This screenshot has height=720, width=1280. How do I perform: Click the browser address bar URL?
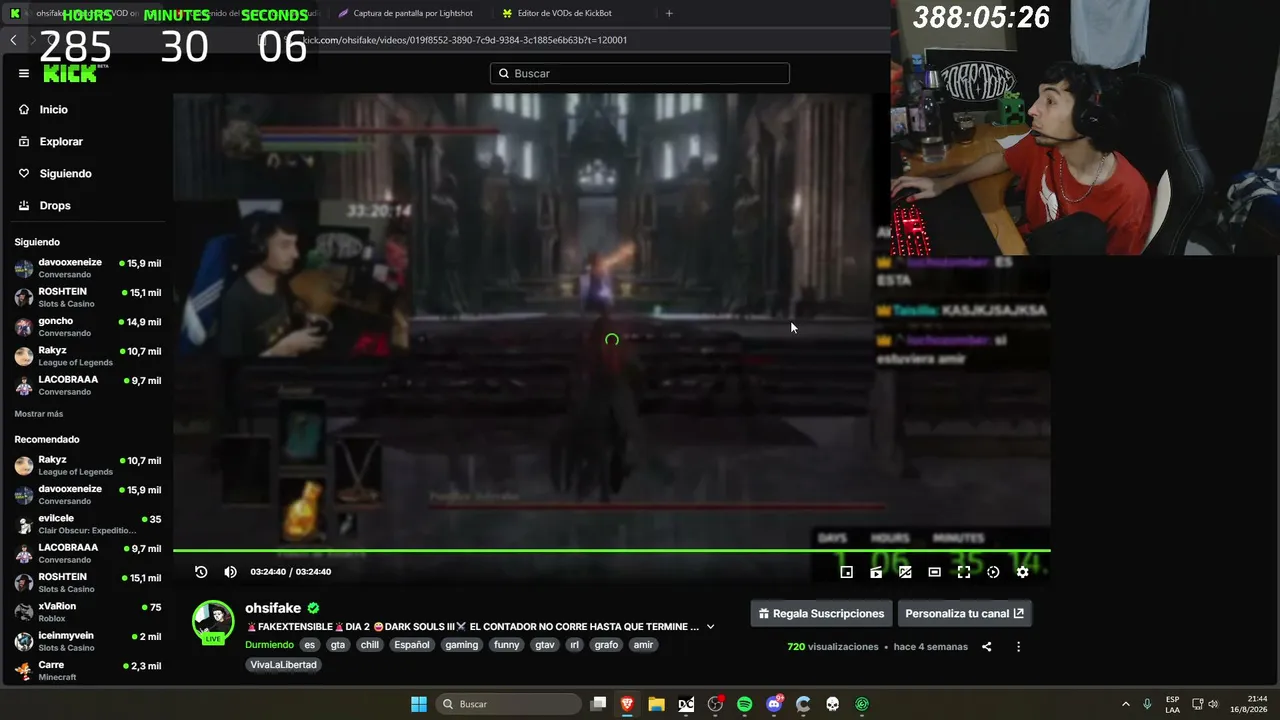[x=465, y=40]
